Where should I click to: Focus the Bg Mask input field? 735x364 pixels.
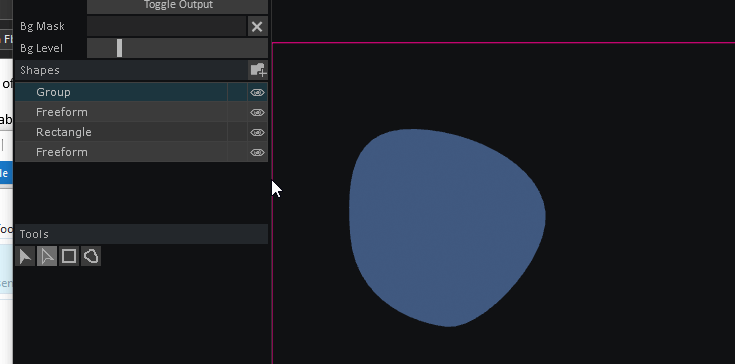coord(167,26)
